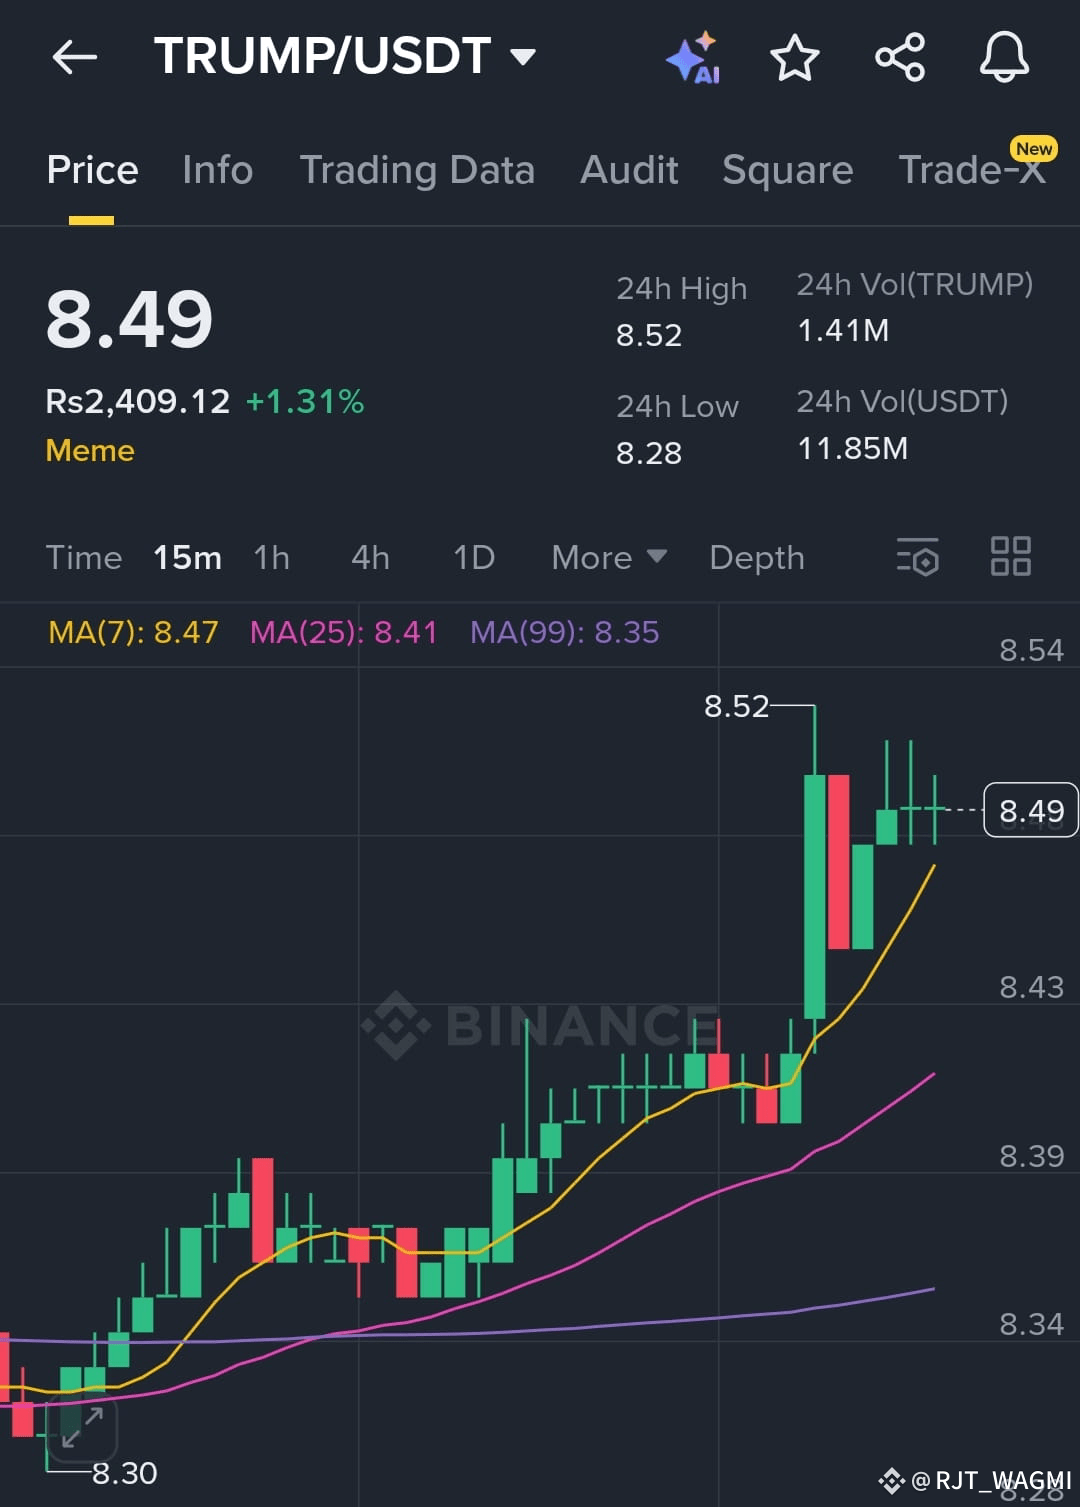Viewport: 1080px width, 1507px height.
Task: Select the 1D interval
Action: tap(474, 557)
